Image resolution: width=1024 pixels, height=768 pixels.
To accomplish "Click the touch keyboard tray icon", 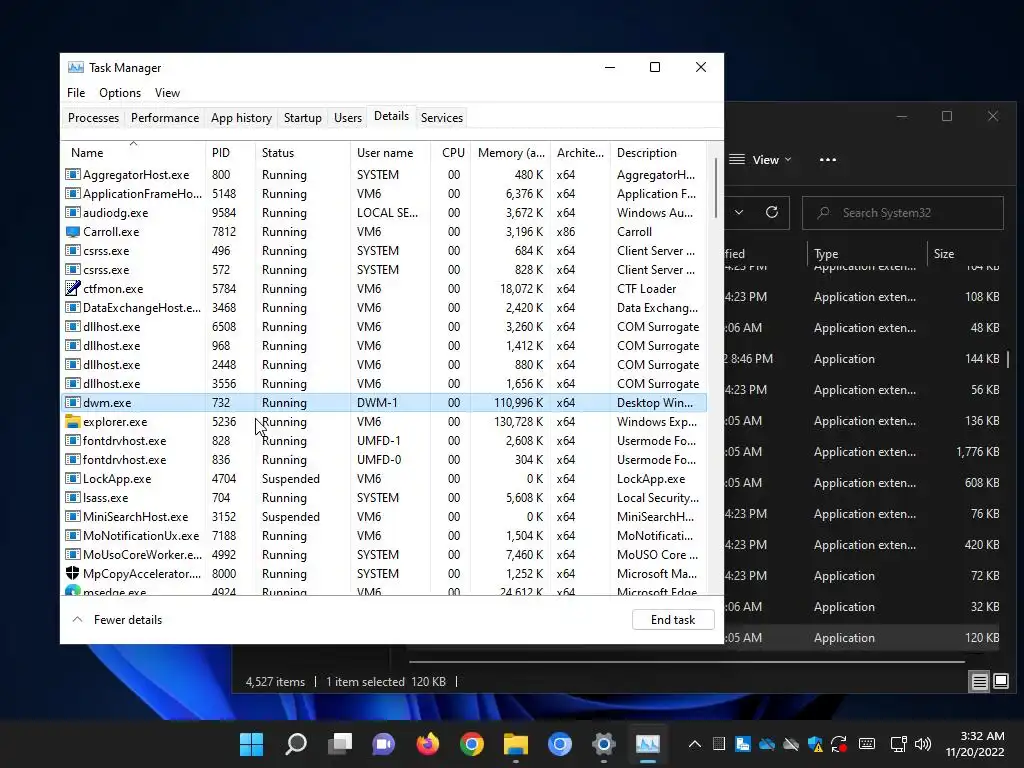I will click(x=867, y=744).
